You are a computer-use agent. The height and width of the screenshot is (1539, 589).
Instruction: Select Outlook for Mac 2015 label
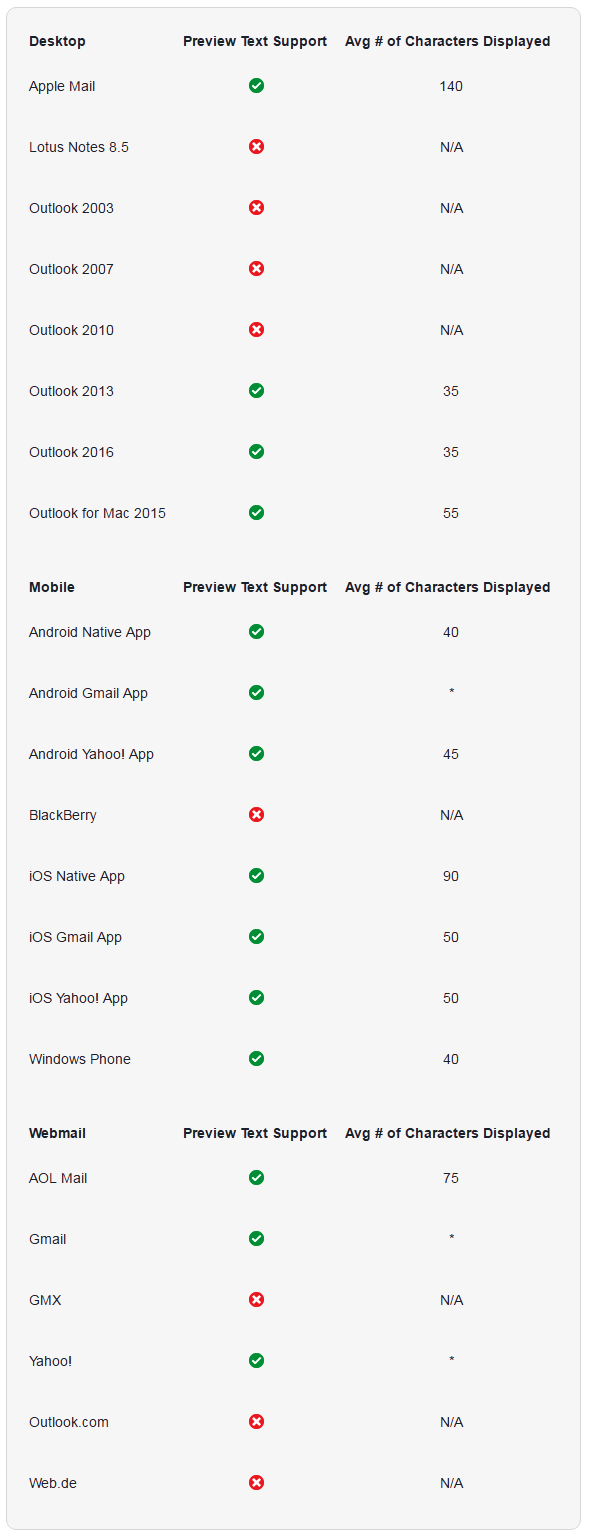(x=97, y=513)
